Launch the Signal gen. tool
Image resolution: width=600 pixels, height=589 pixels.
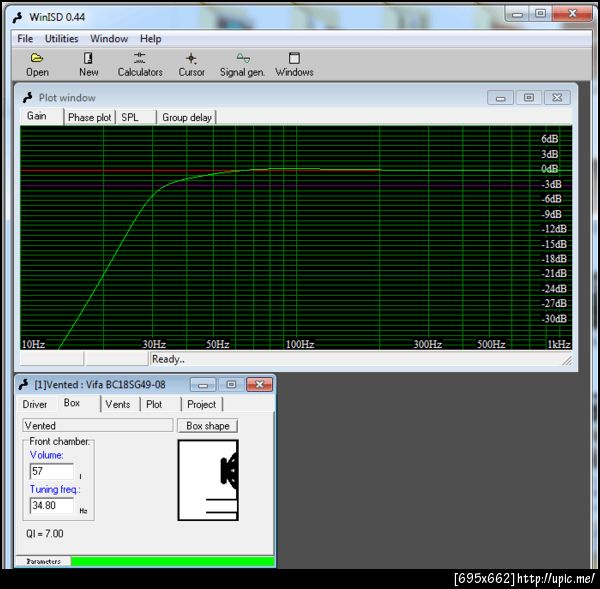click(x=242, y=64)
